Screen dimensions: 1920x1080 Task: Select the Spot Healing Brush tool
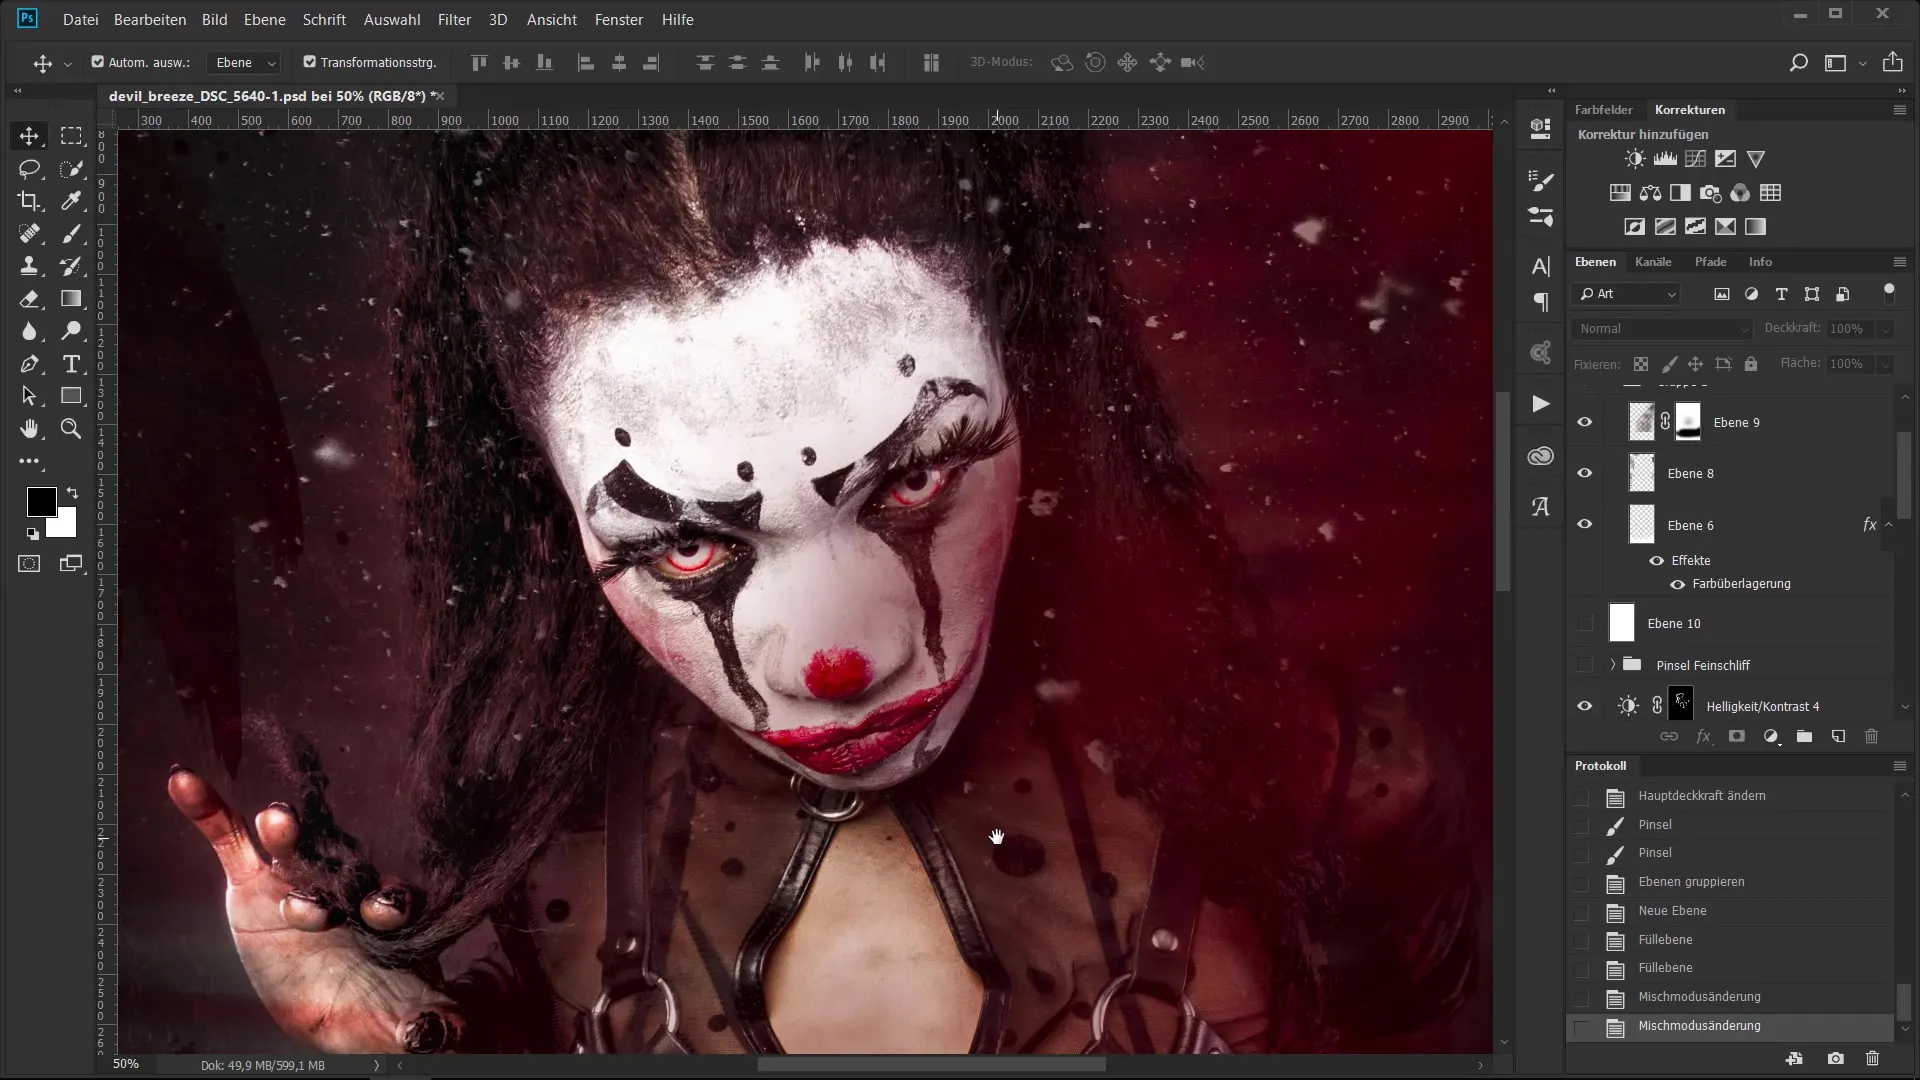(x=29, y=234)
